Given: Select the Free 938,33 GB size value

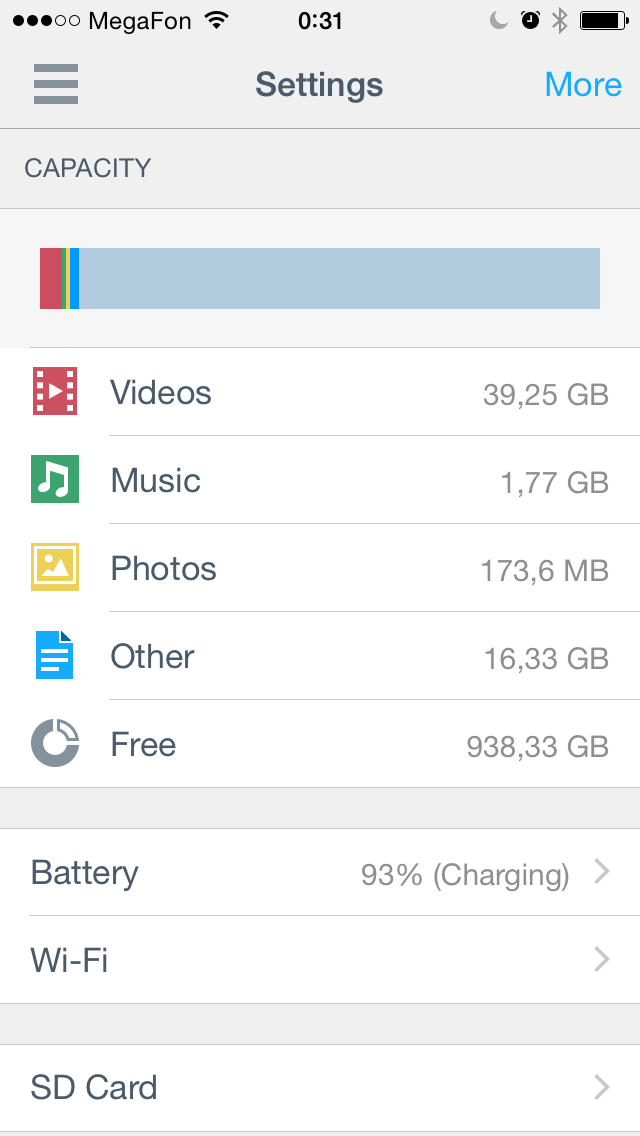Looking at the screenshot, I should coord(537,745).
